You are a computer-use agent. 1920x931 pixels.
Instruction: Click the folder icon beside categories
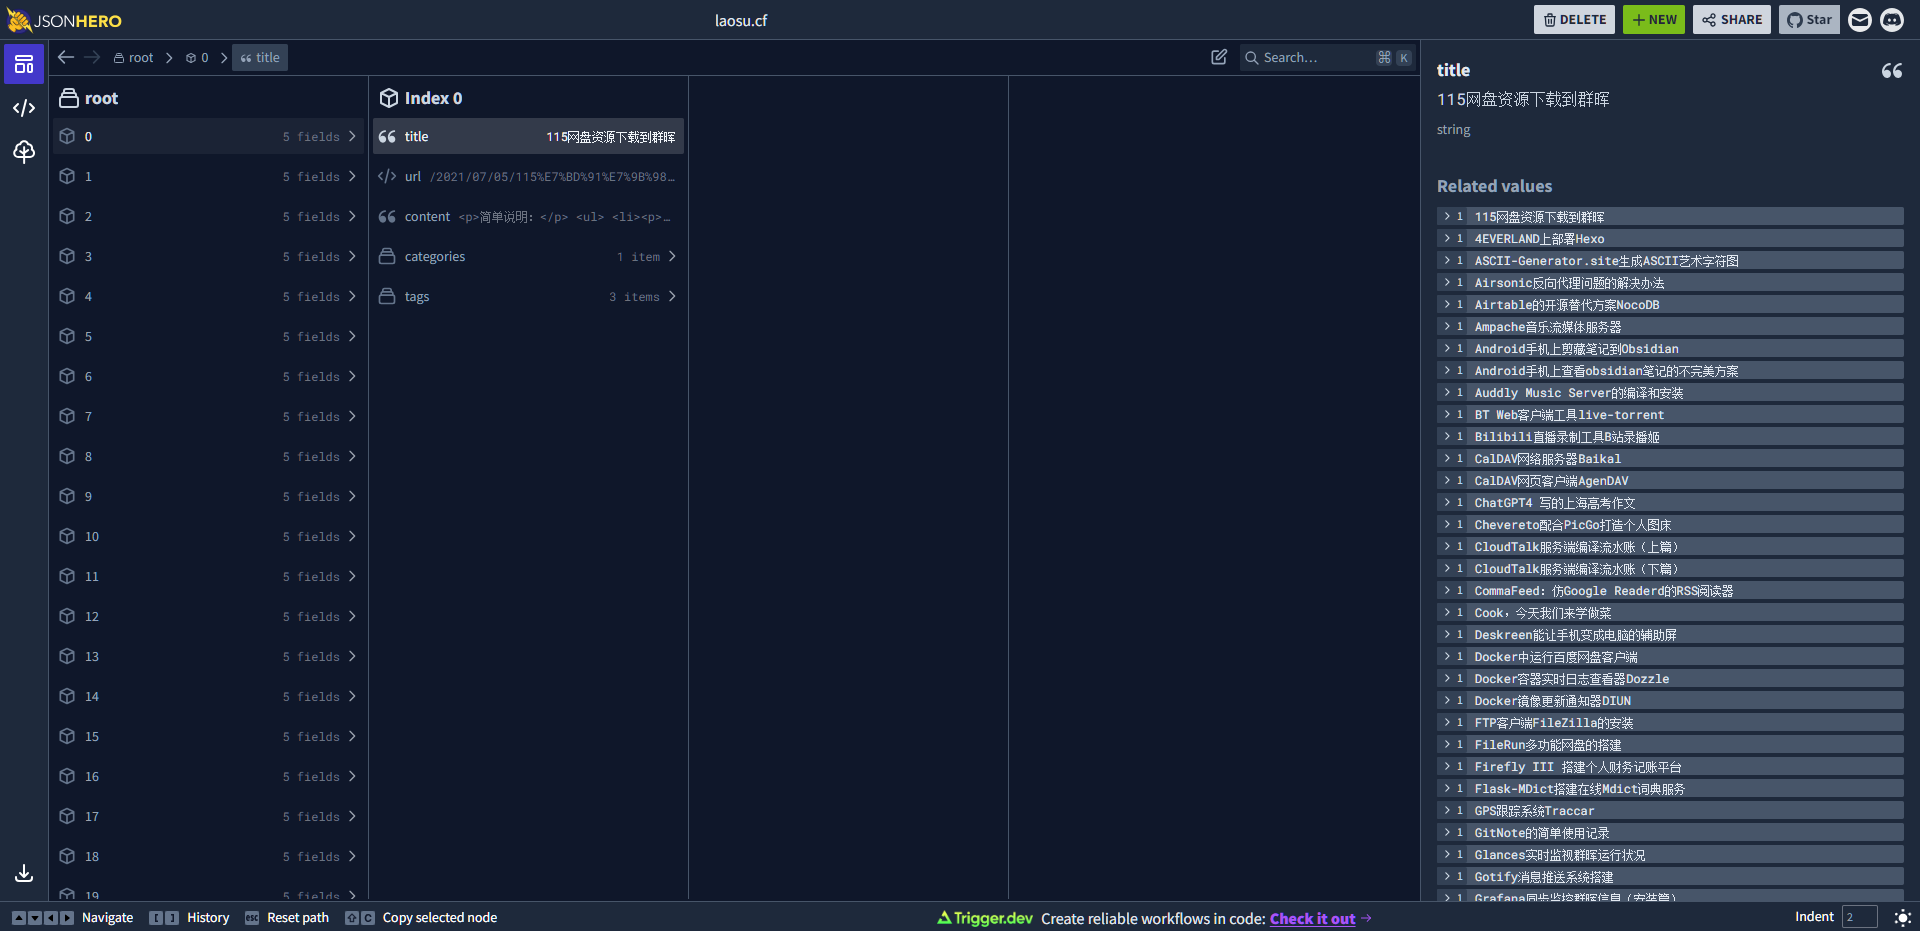[387, 256]
